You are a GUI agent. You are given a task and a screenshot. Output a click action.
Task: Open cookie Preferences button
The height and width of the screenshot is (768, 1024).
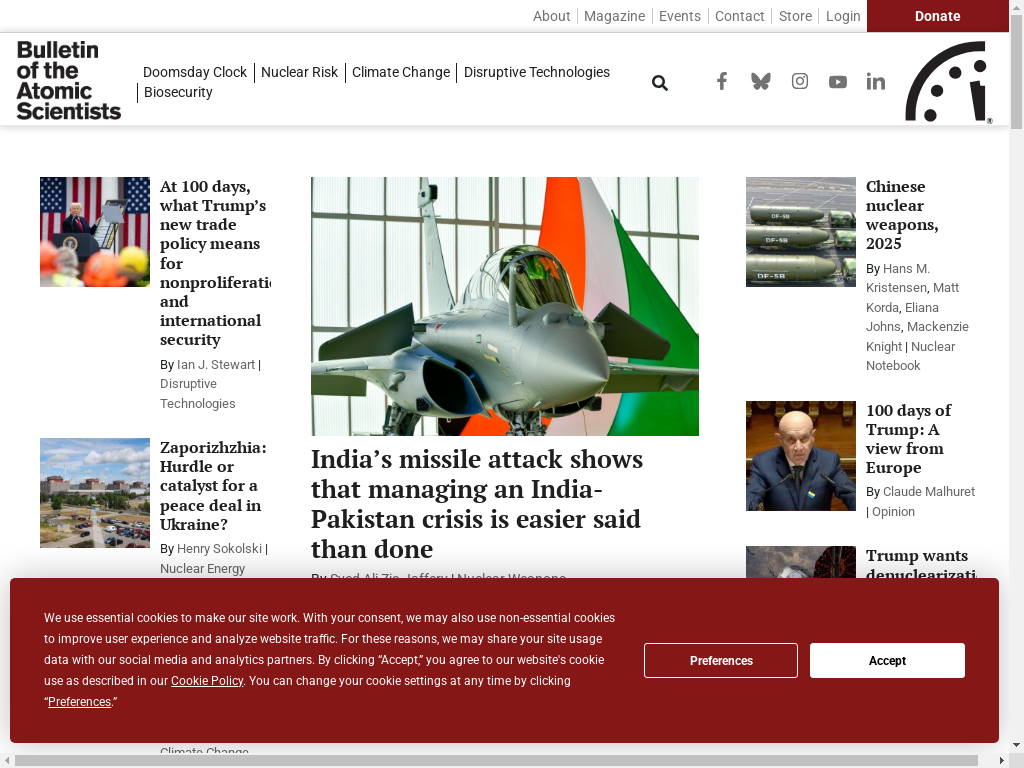tap(721, 660)
